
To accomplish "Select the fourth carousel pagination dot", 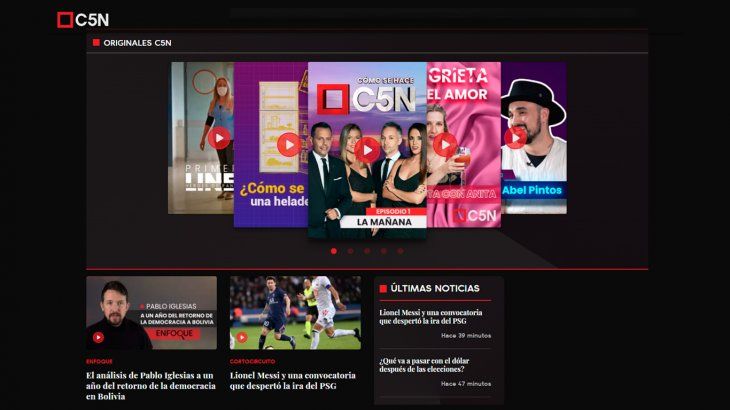I will (384, 251).
